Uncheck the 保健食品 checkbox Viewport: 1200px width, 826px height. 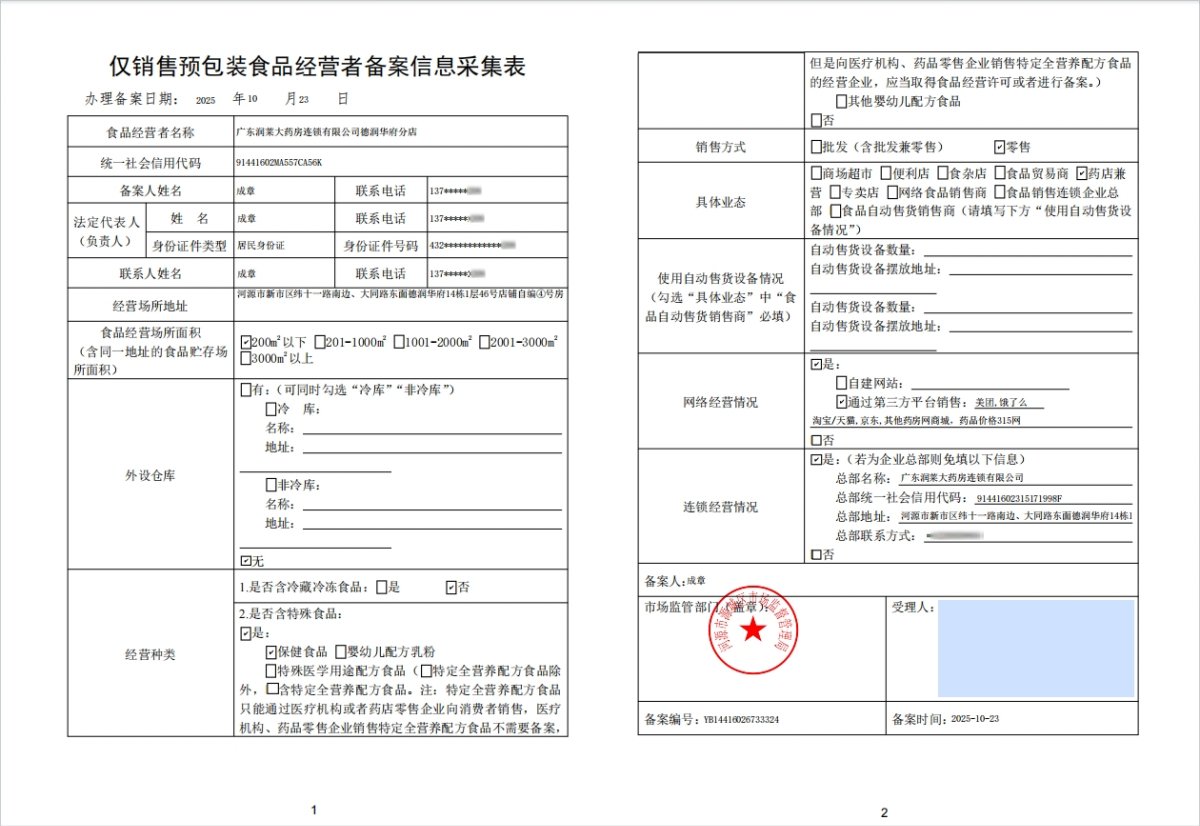(x=269, y=652)
